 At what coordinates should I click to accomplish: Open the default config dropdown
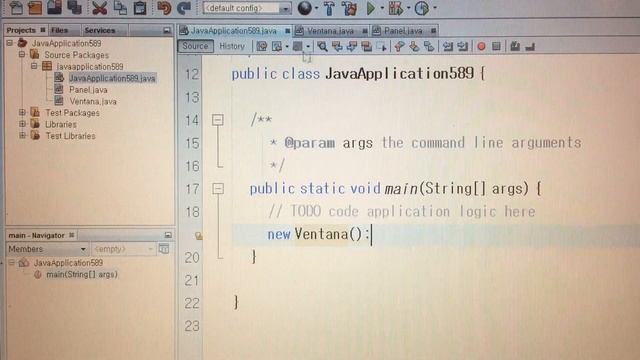[x=247, y=8]
